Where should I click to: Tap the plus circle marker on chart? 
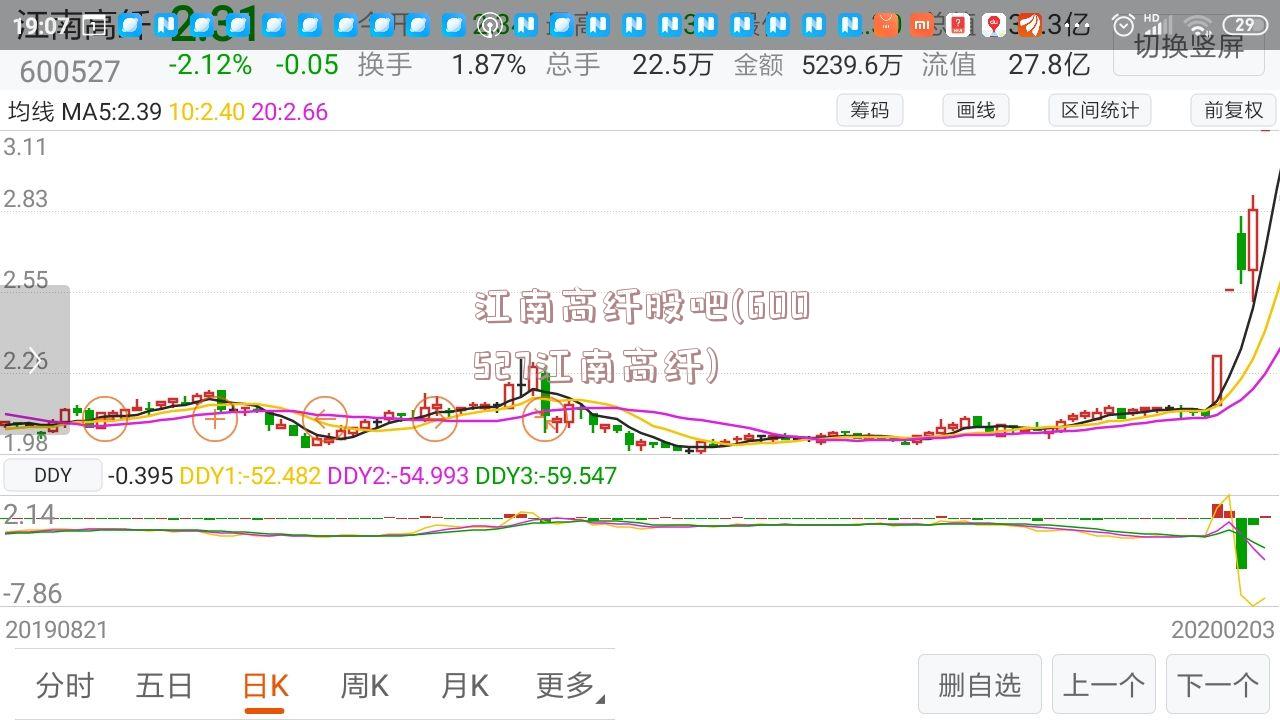tap(214, 419)
